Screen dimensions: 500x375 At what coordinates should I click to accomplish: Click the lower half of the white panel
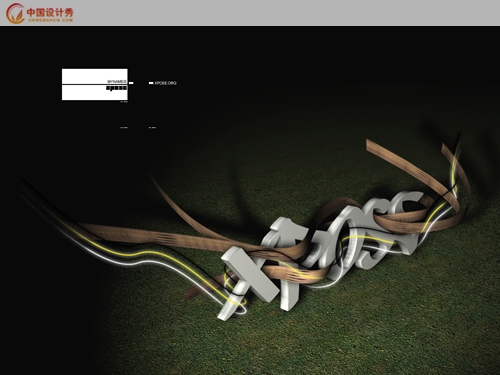tap(95, 93)
